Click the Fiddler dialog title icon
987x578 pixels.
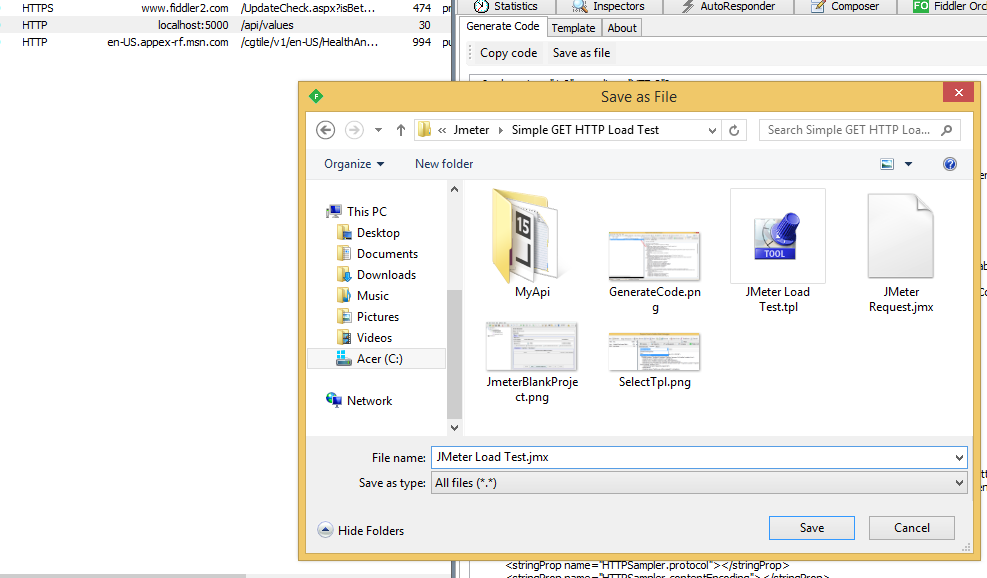[x=316, y=96]
